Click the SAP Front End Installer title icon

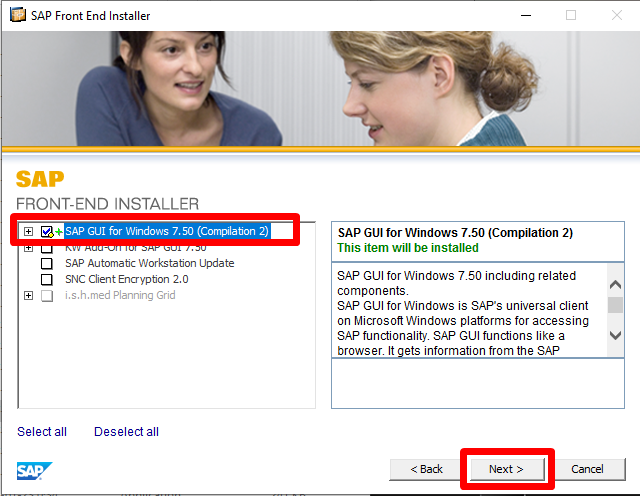18,15
